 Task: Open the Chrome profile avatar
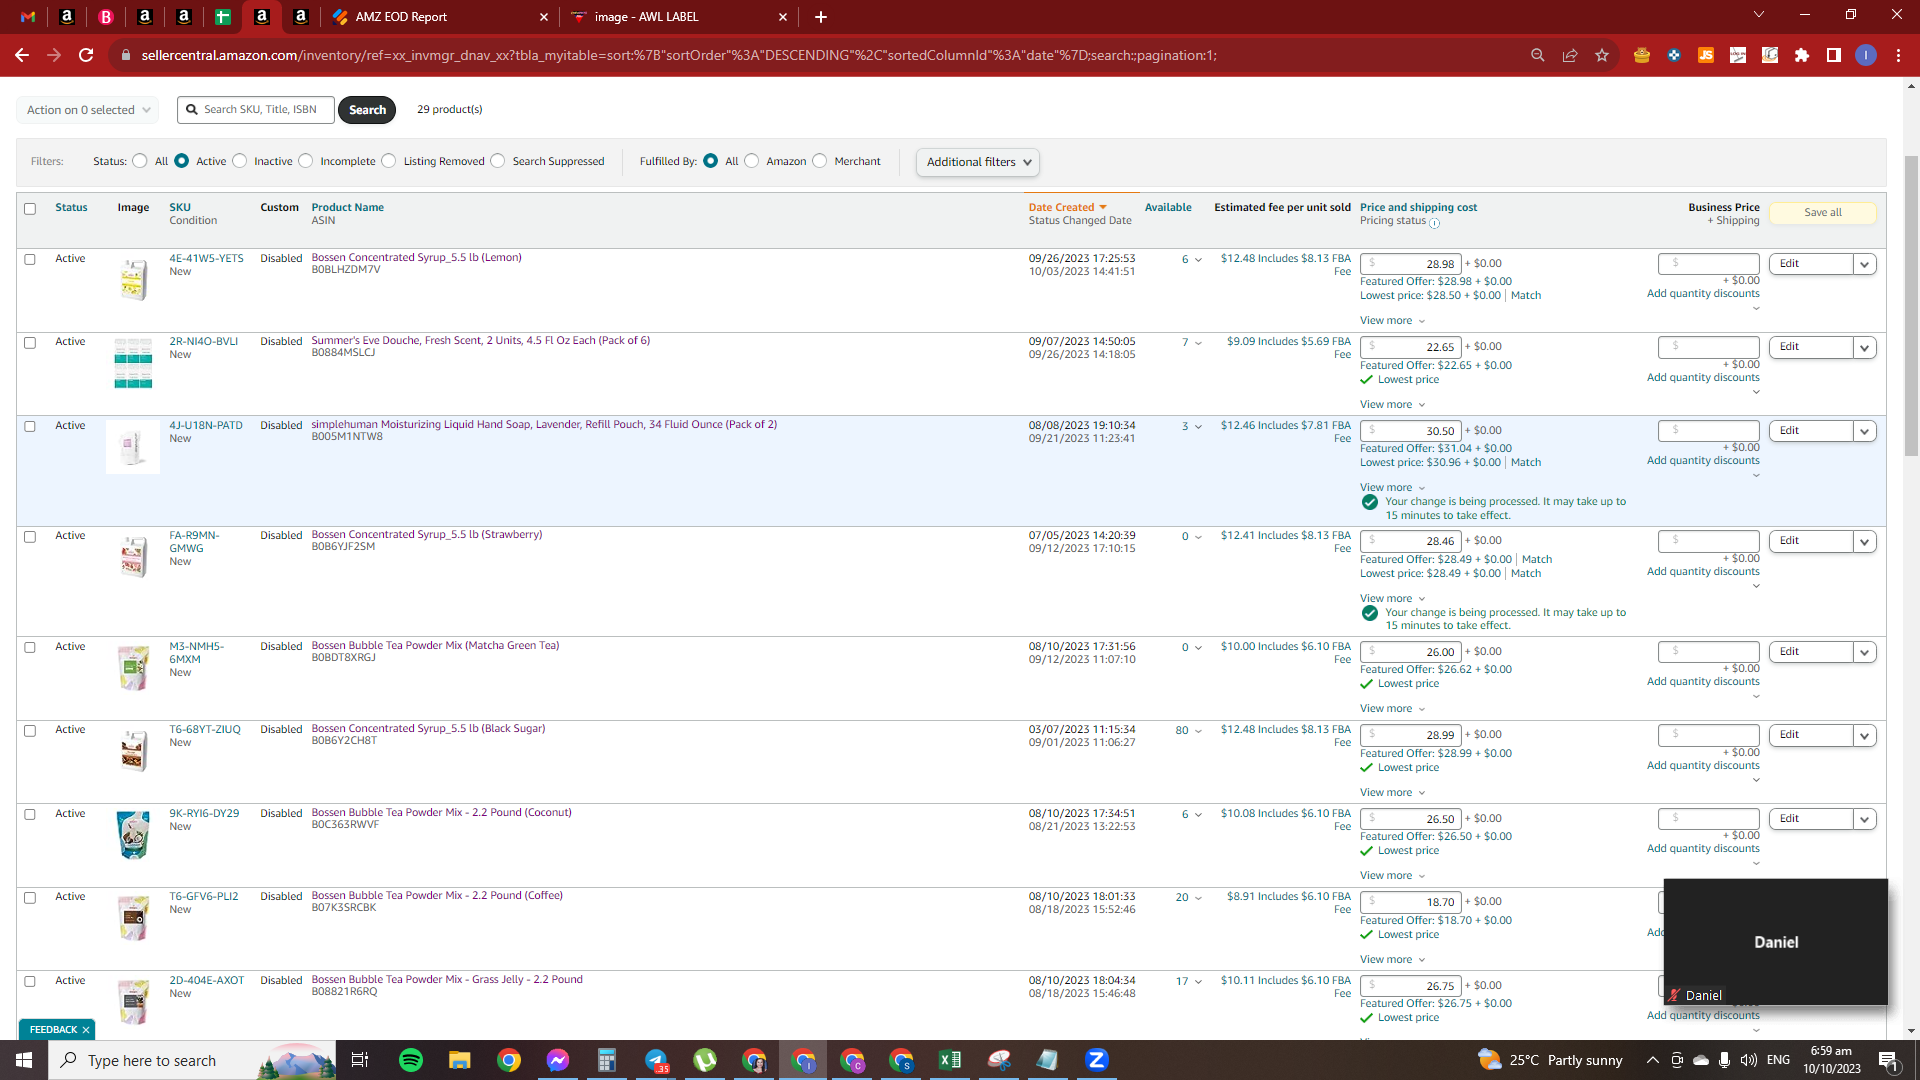[1866, 55]
